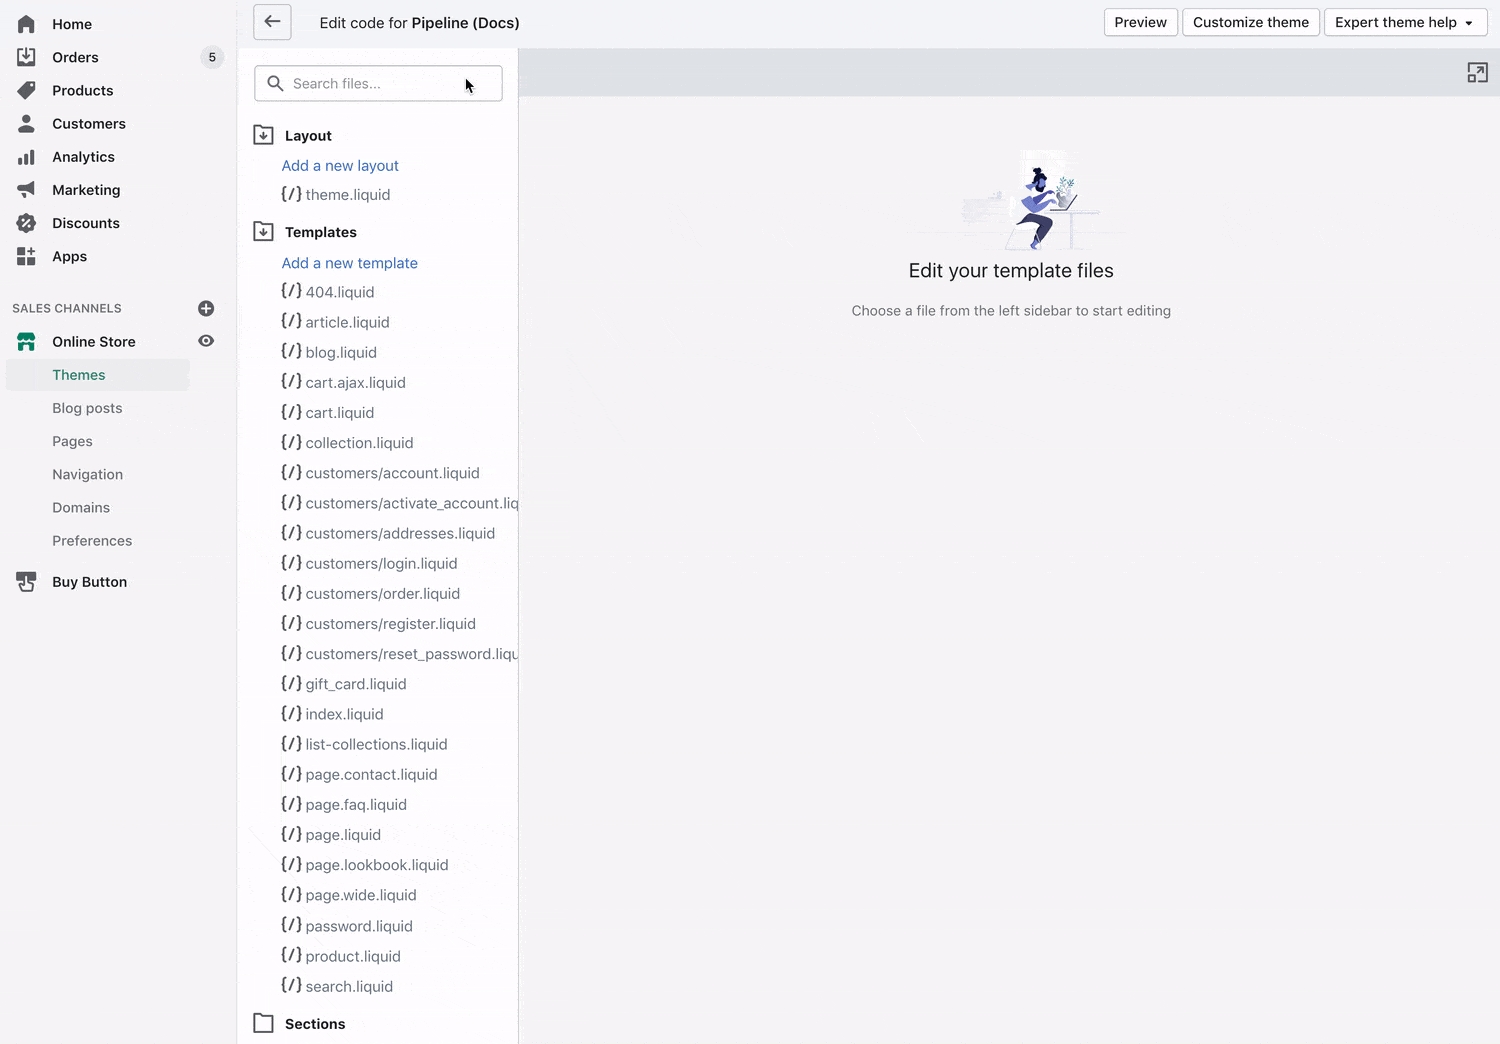Open Preferences menu item

pos(92,541)
